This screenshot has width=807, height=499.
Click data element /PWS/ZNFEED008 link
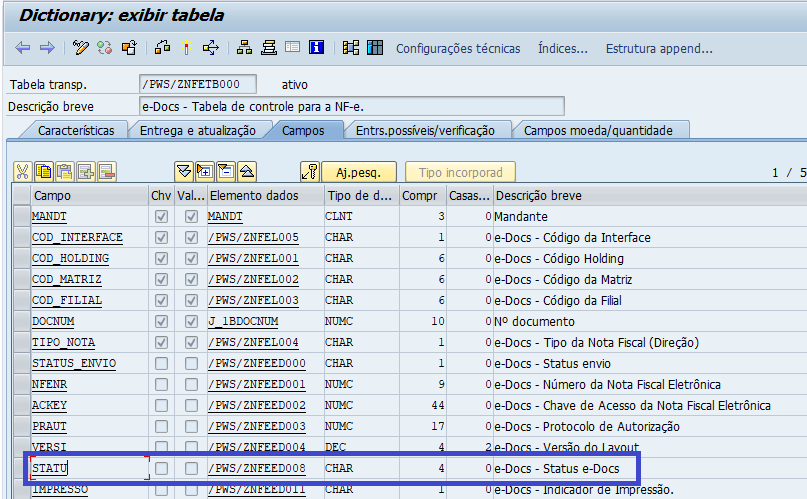click(x=257, y=468)
